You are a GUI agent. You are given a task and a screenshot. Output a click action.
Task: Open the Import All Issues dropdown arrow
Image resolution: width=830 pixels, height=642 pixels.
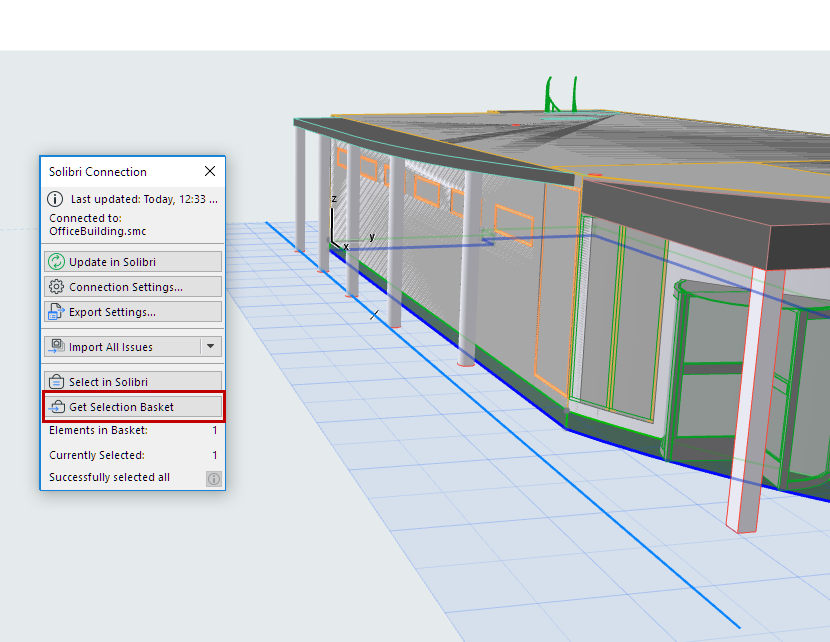[x=208, y=346]
